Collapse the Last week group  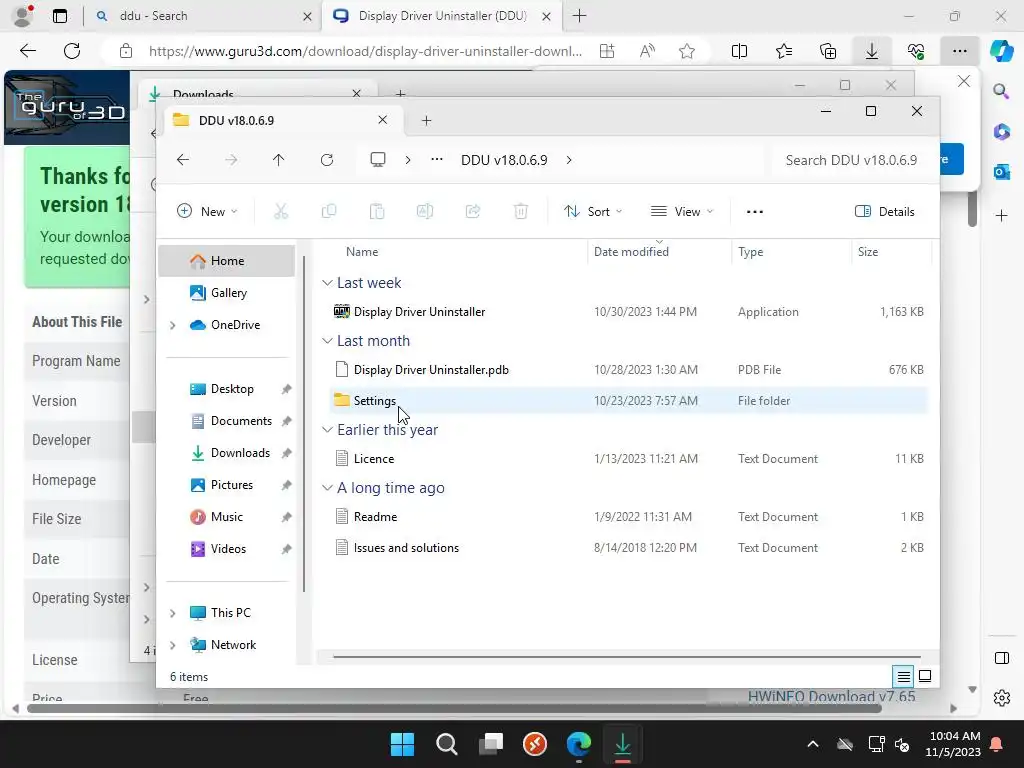327,283
